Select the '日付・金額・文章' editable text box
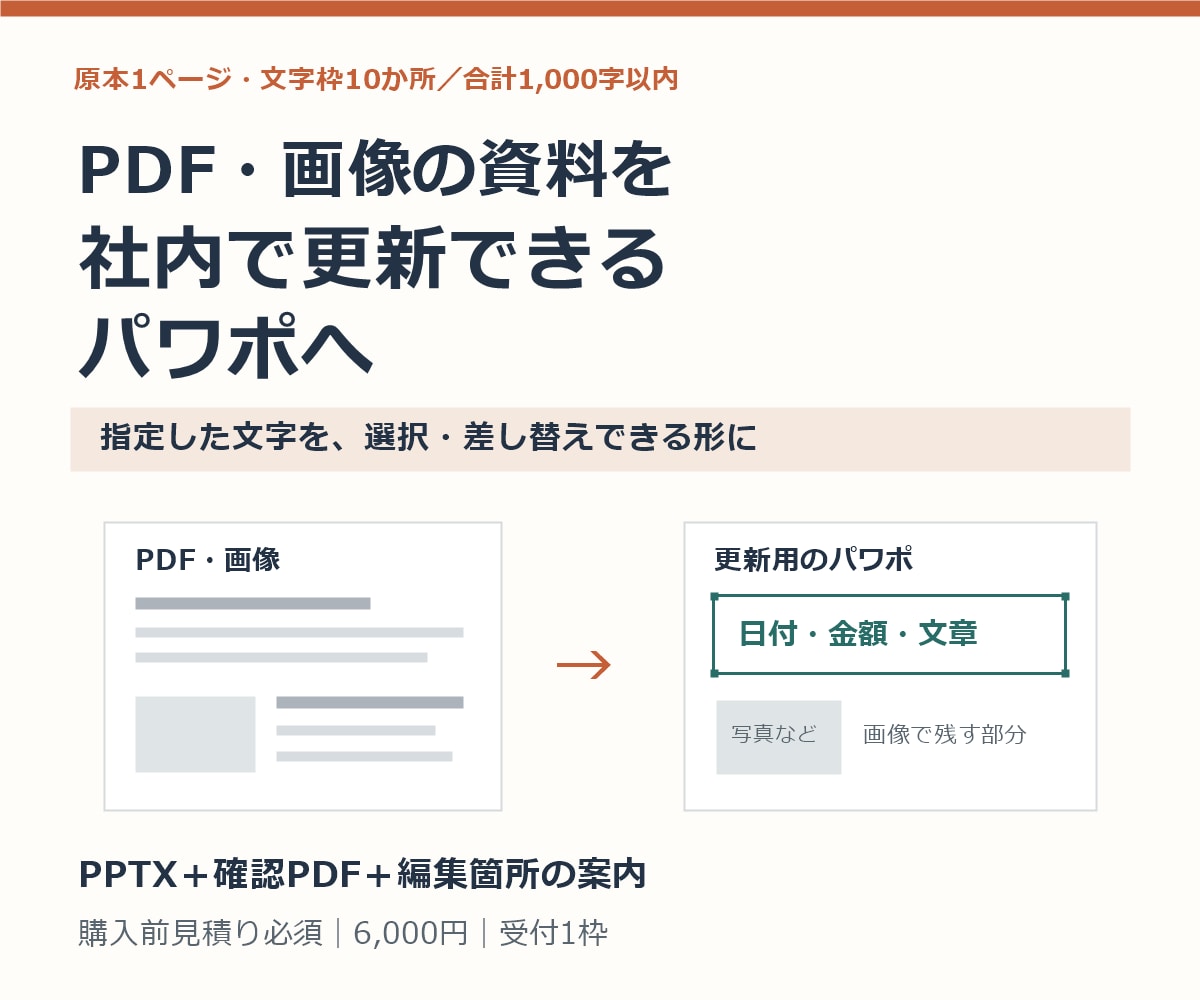 point(890,635)
